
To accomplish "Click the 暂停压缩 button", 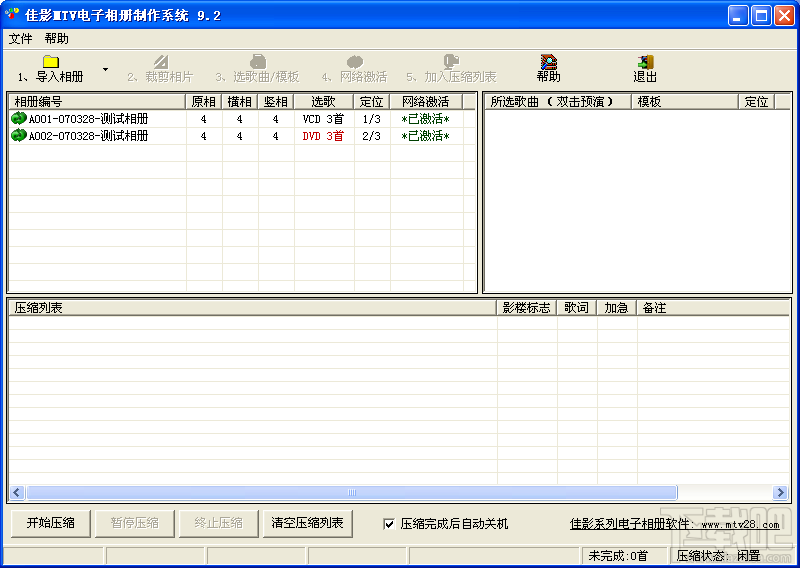I will 135,523.
